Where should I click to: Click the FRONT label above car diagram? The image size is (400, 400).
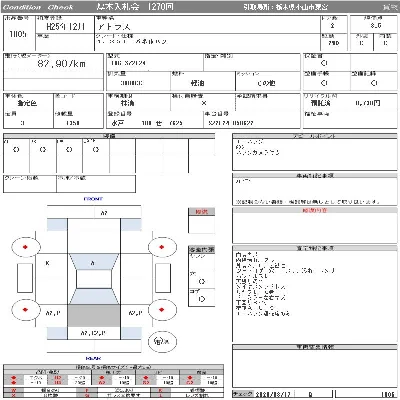tap(93, 199)
